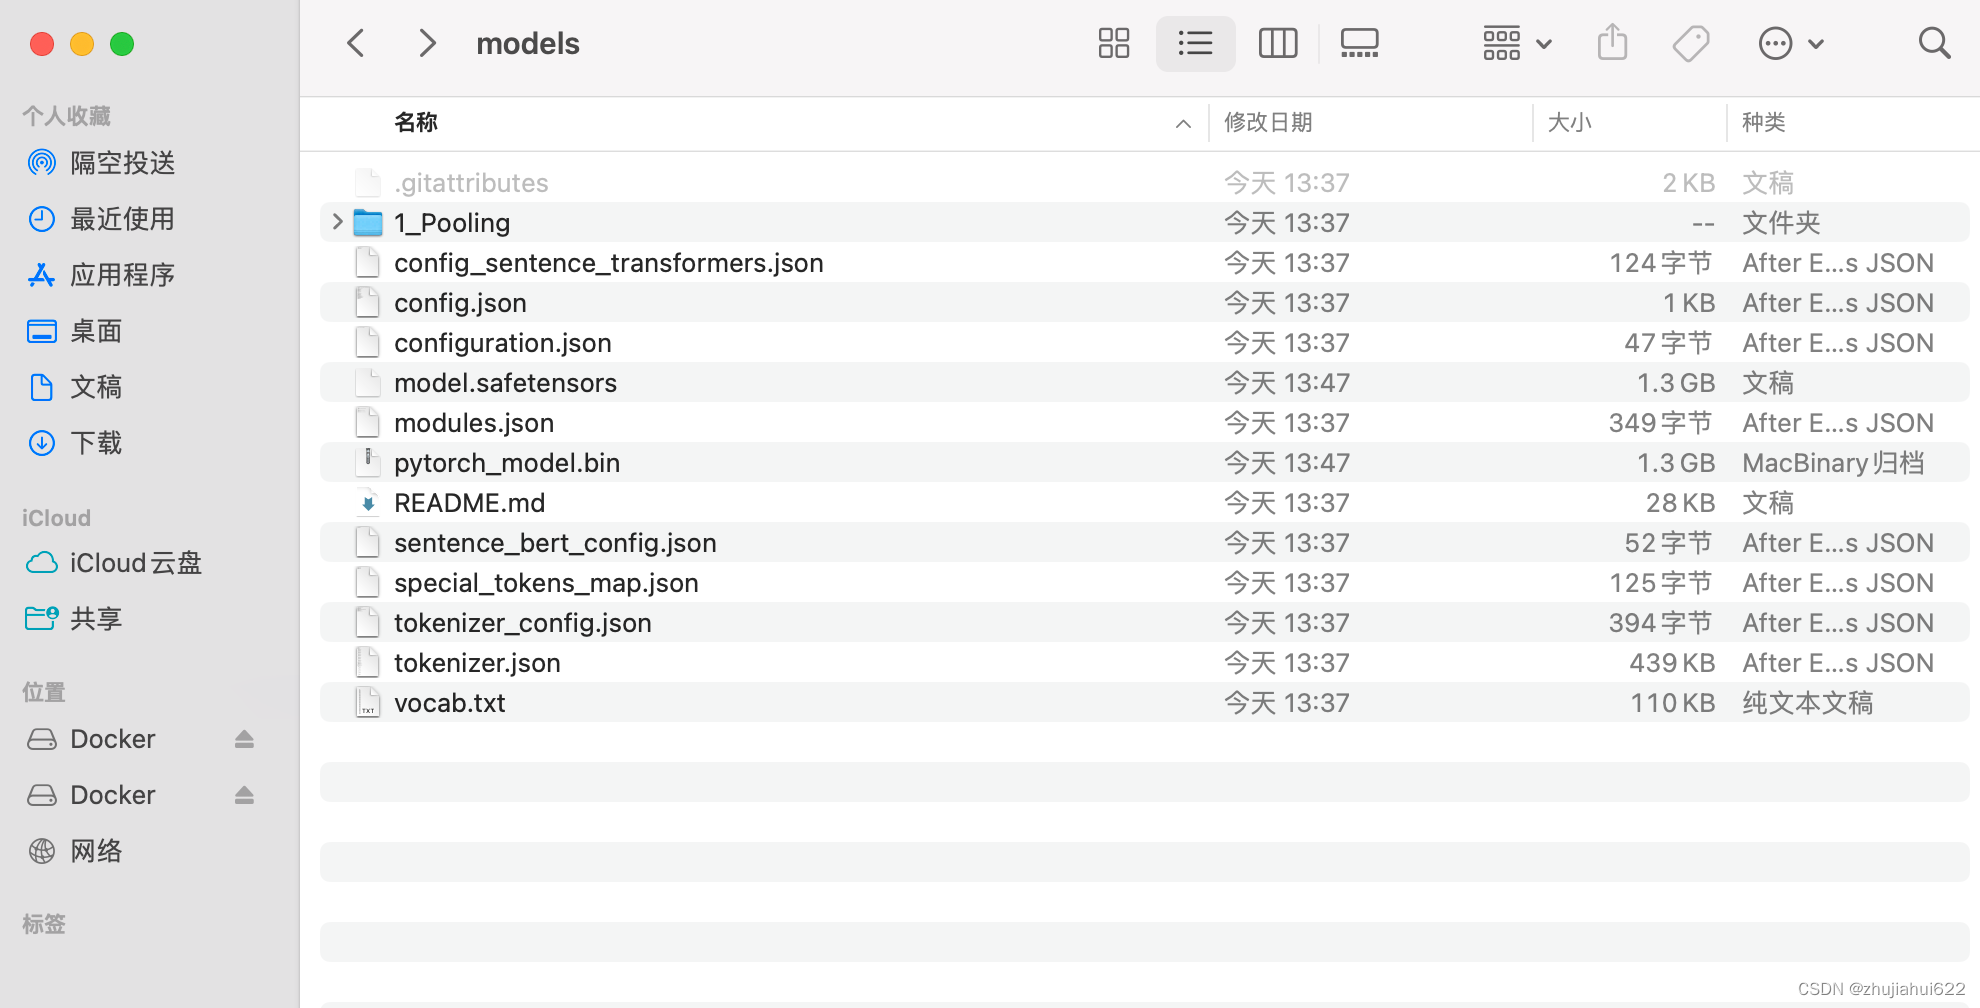Image resolution: width=1980 pixels, height=1008 pixels.
Task: Click the edit tags icon
Action: pyautogui.click(x=1690, y=43)
